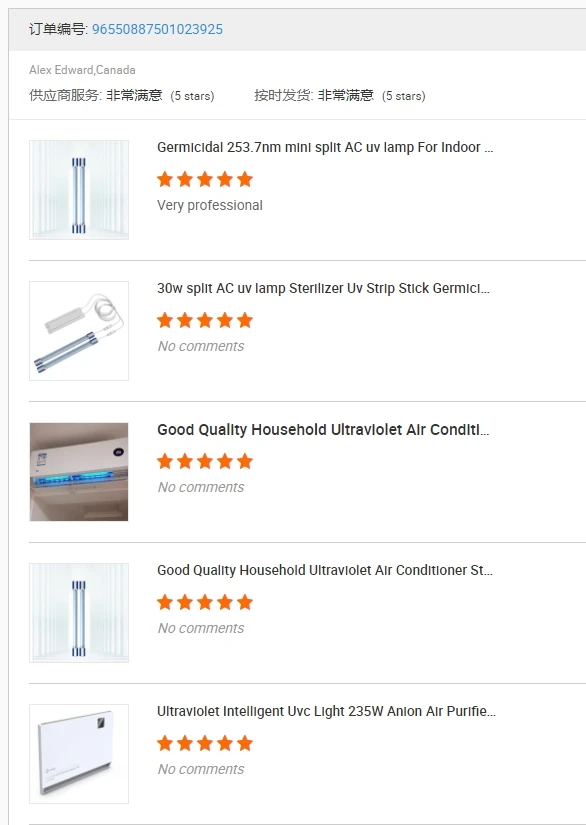Image resolution: width=586 pixels, height=825 pixels.
Task: Select the Good Quality Household Ultraviolet Air Conditioner title
Action: point(322,429)
